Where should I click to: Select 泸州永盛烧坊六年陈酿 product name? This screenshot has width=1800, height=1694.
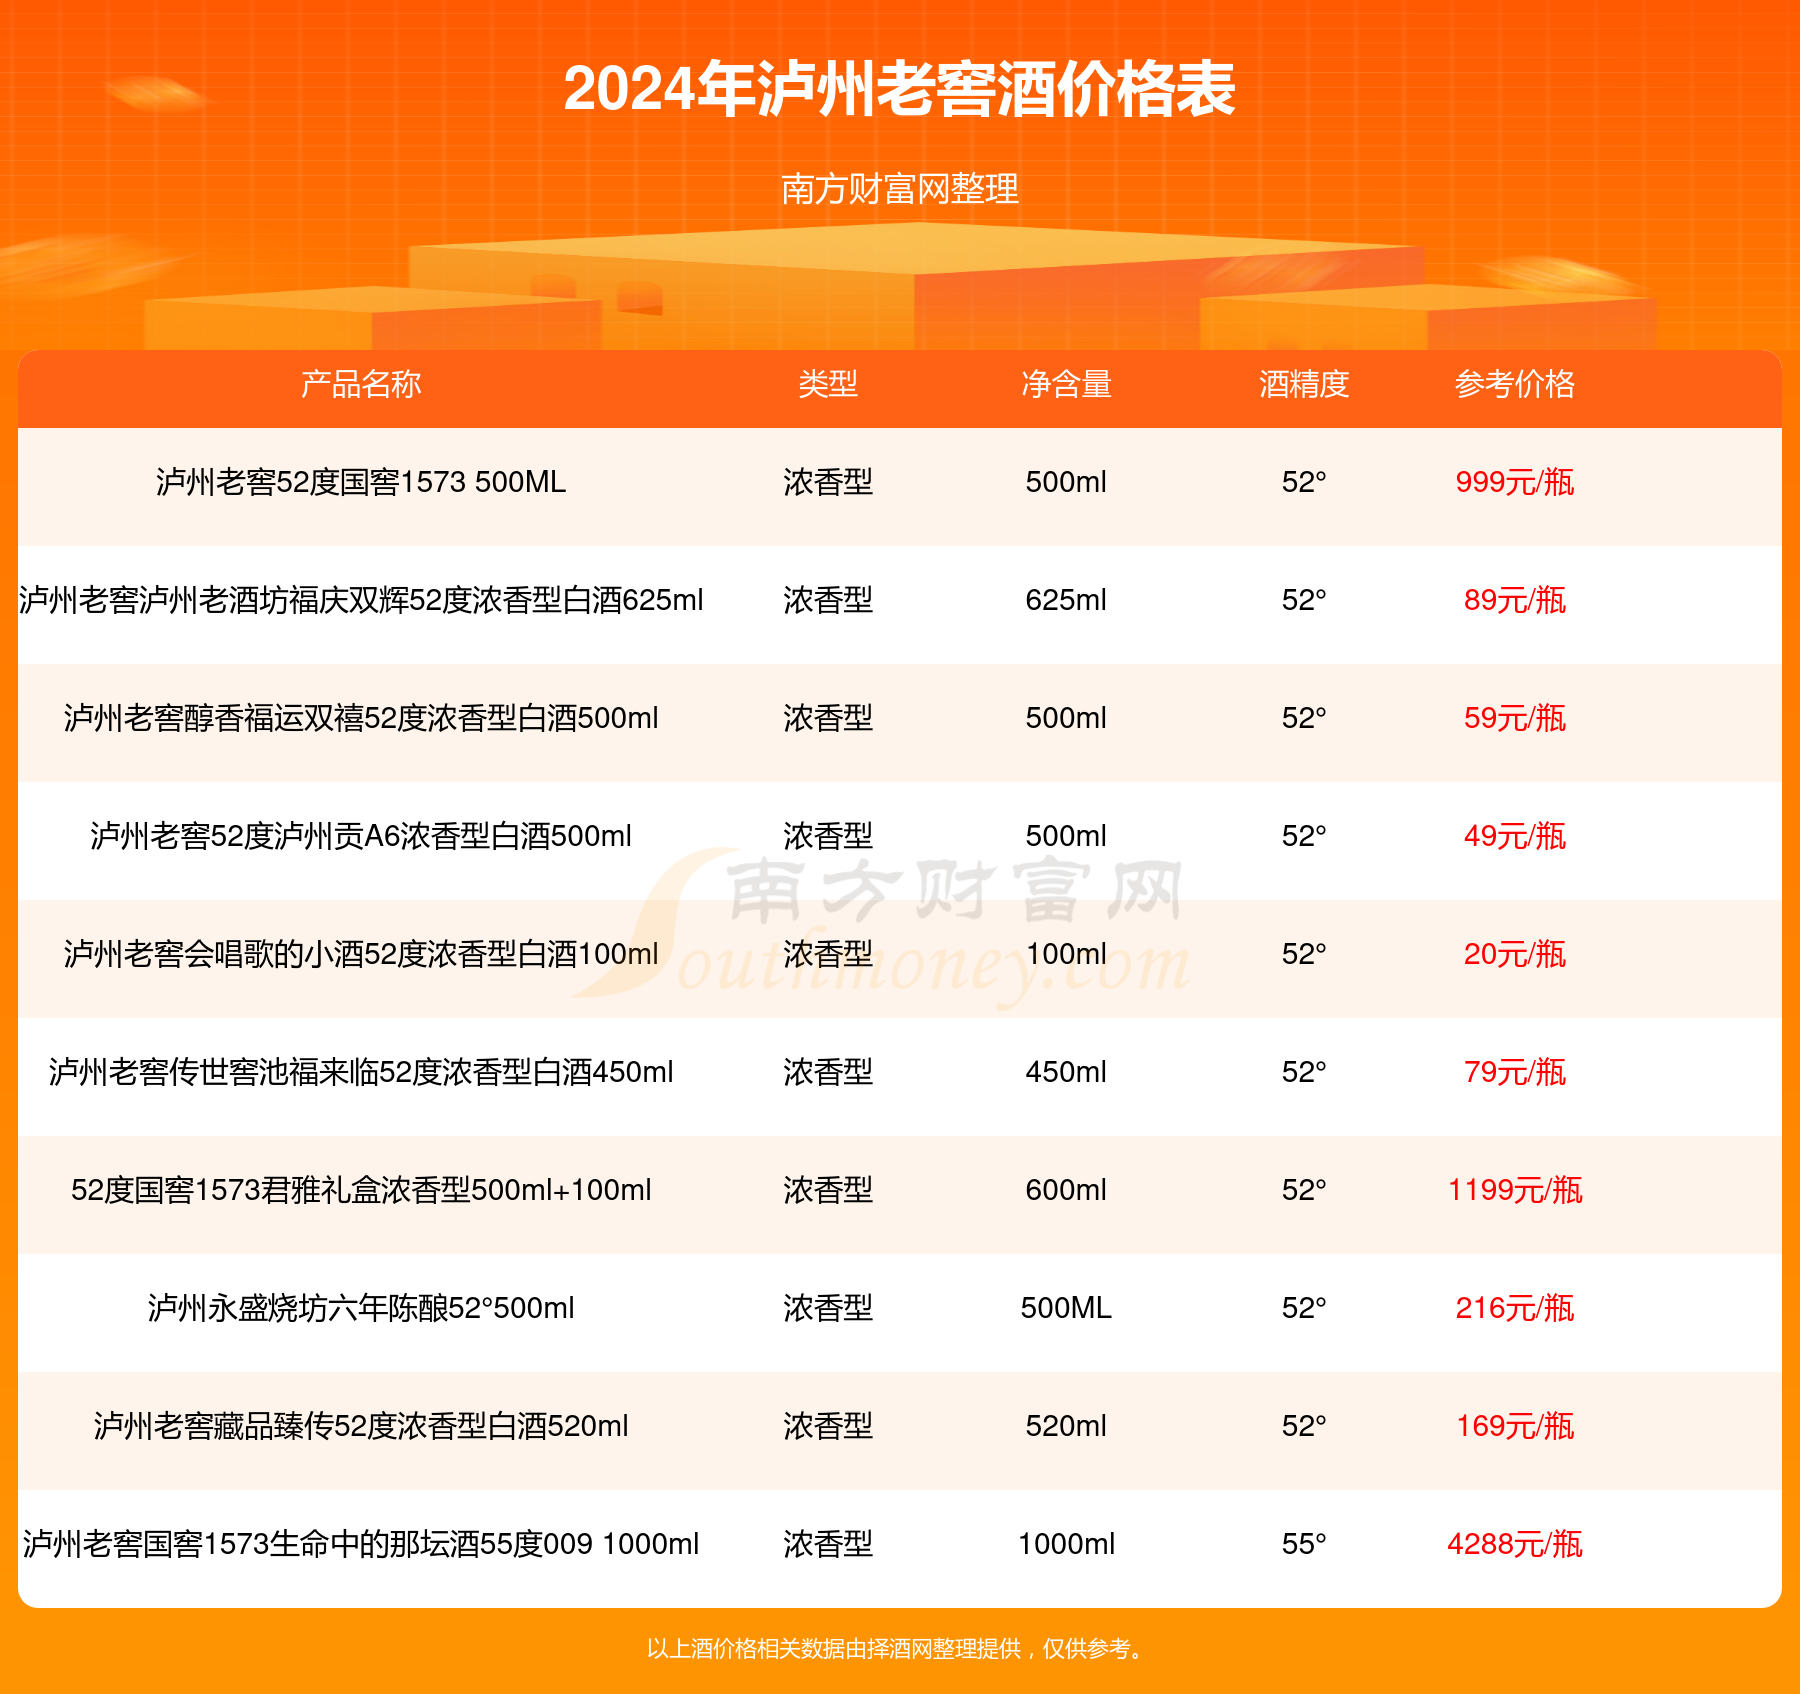(x=361, y=1308)
